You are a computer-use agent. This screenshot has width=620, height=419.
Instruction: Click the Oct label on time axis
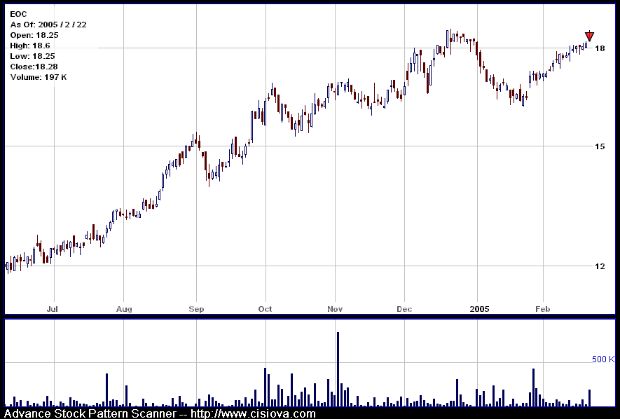tap(265, 309)
